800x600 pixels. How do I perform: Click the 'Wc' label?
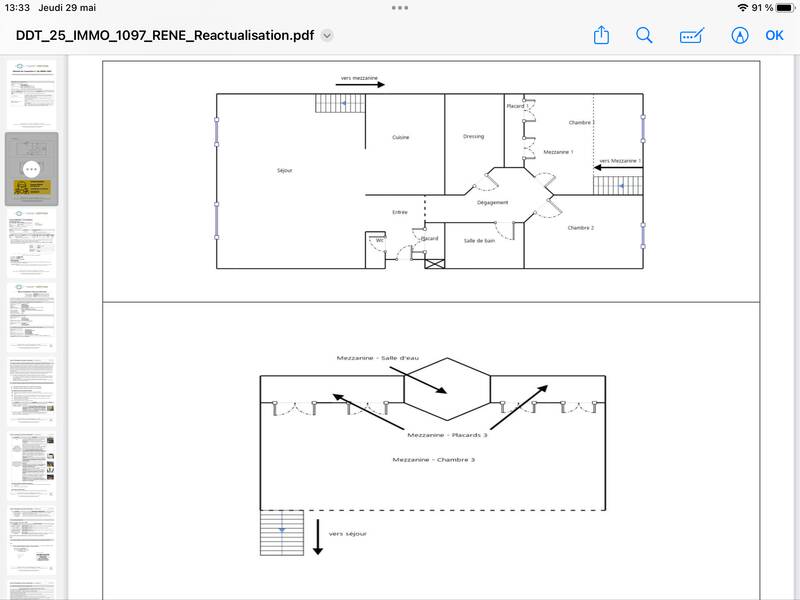pos(380,240)
